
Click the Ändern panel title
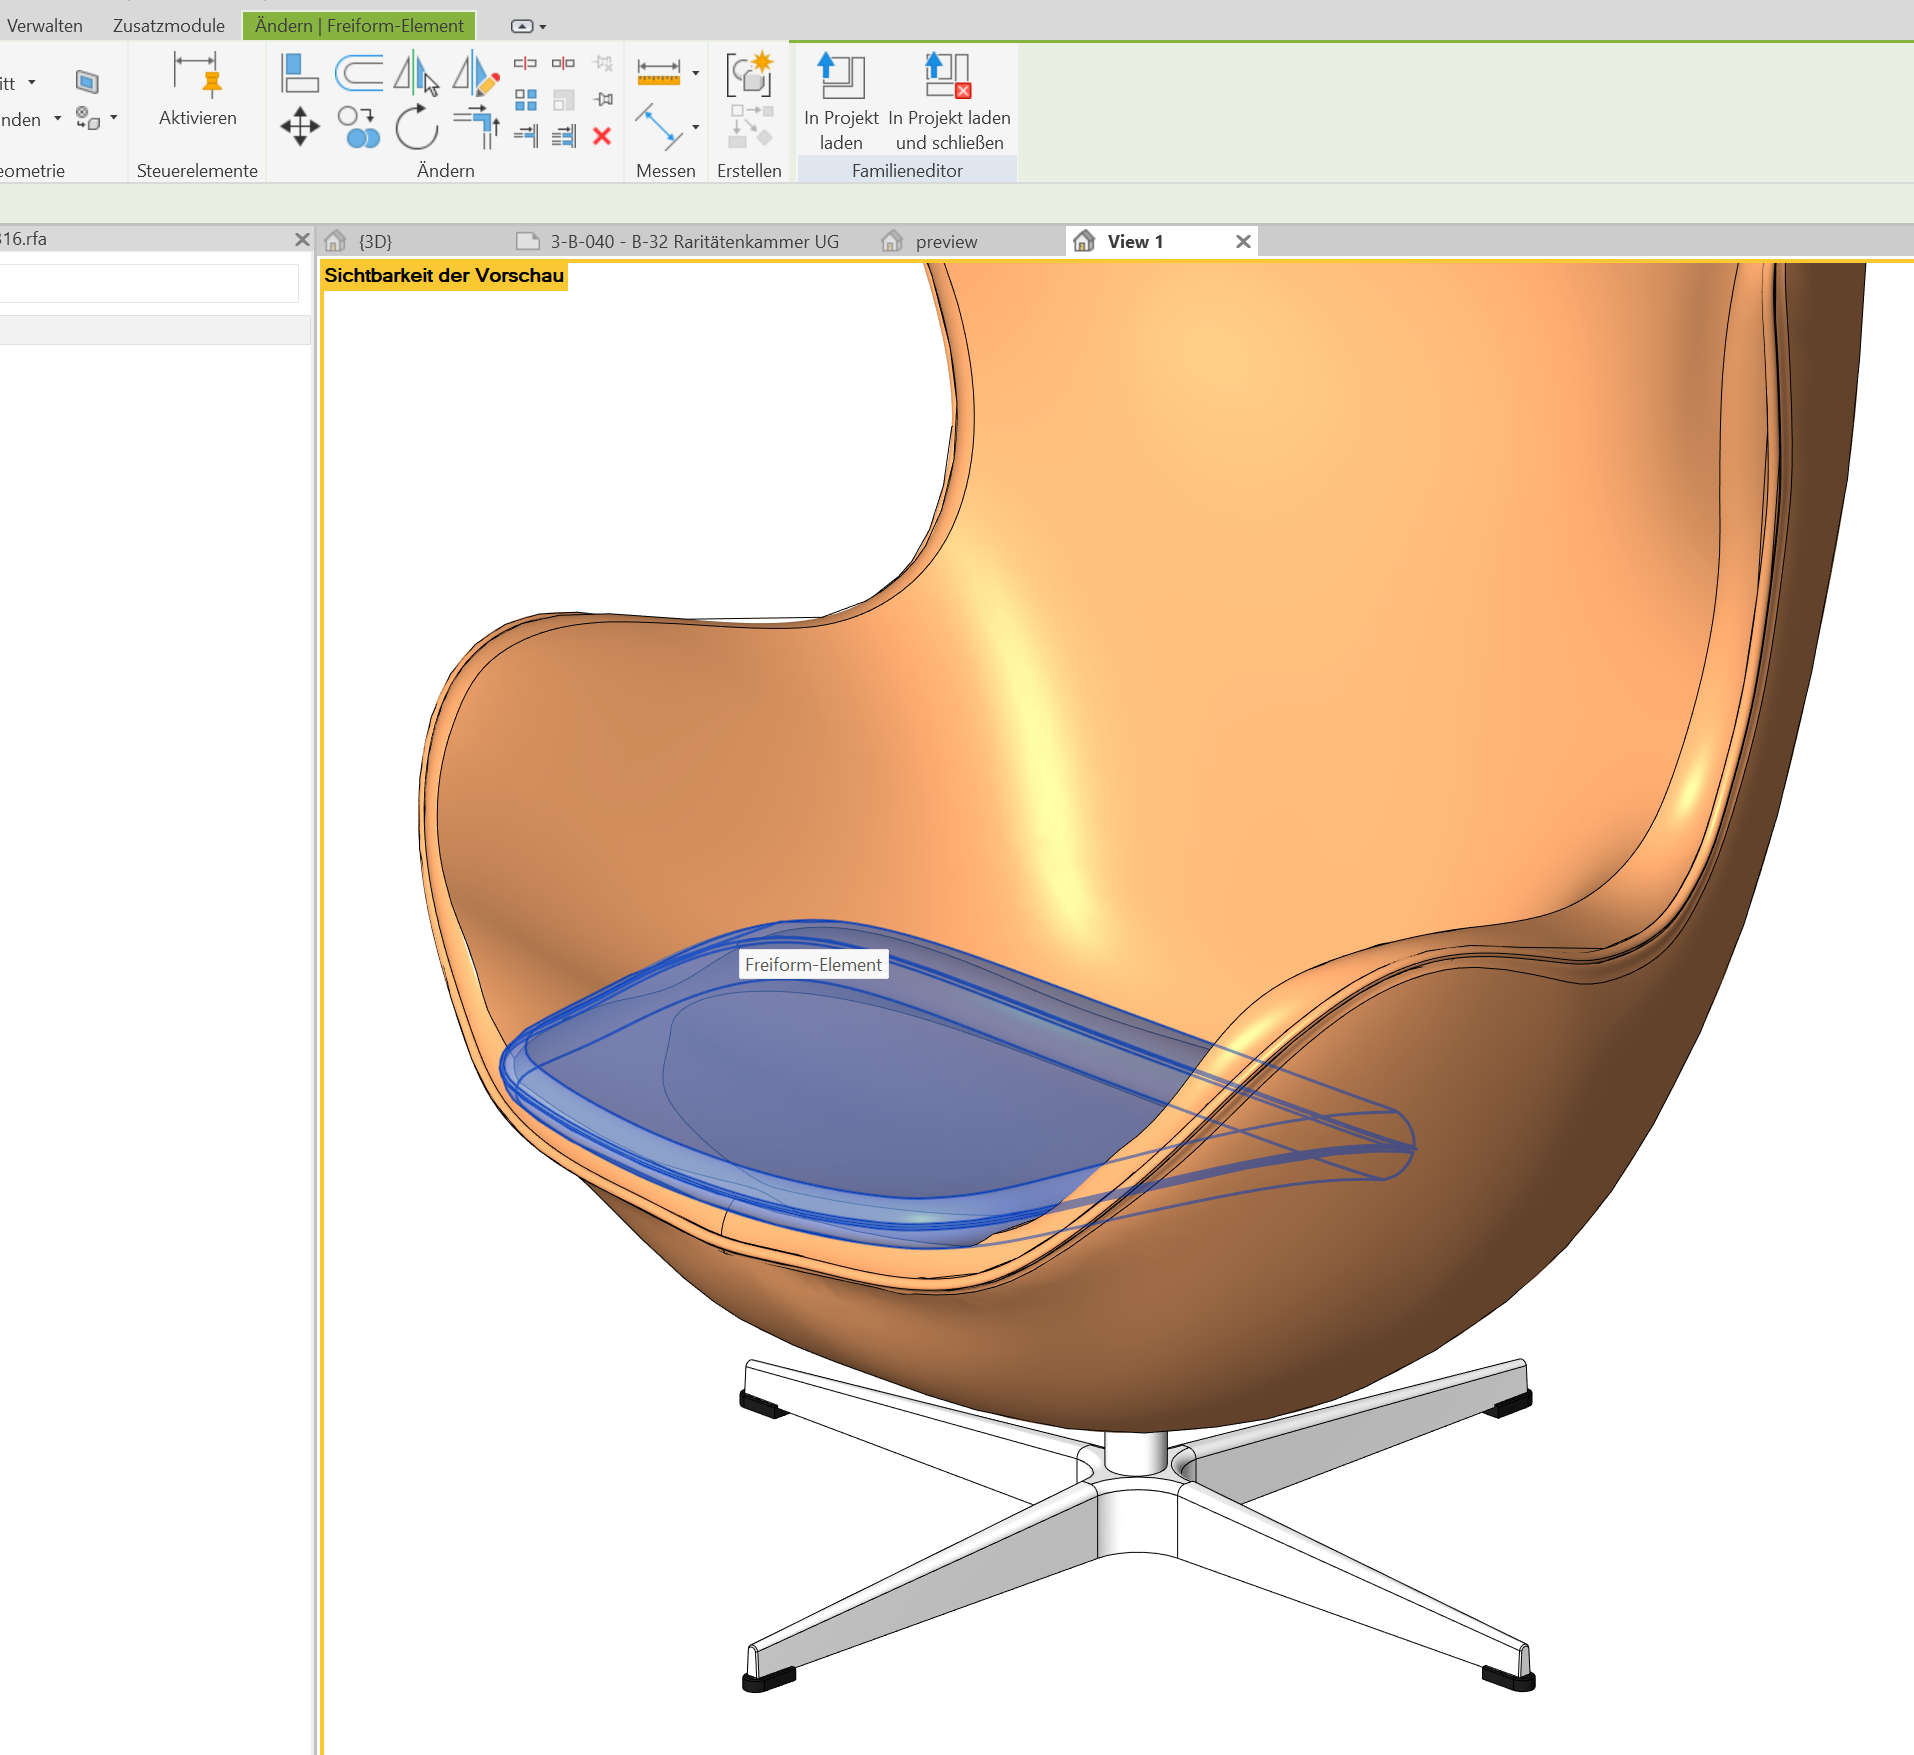coord(445,171)
